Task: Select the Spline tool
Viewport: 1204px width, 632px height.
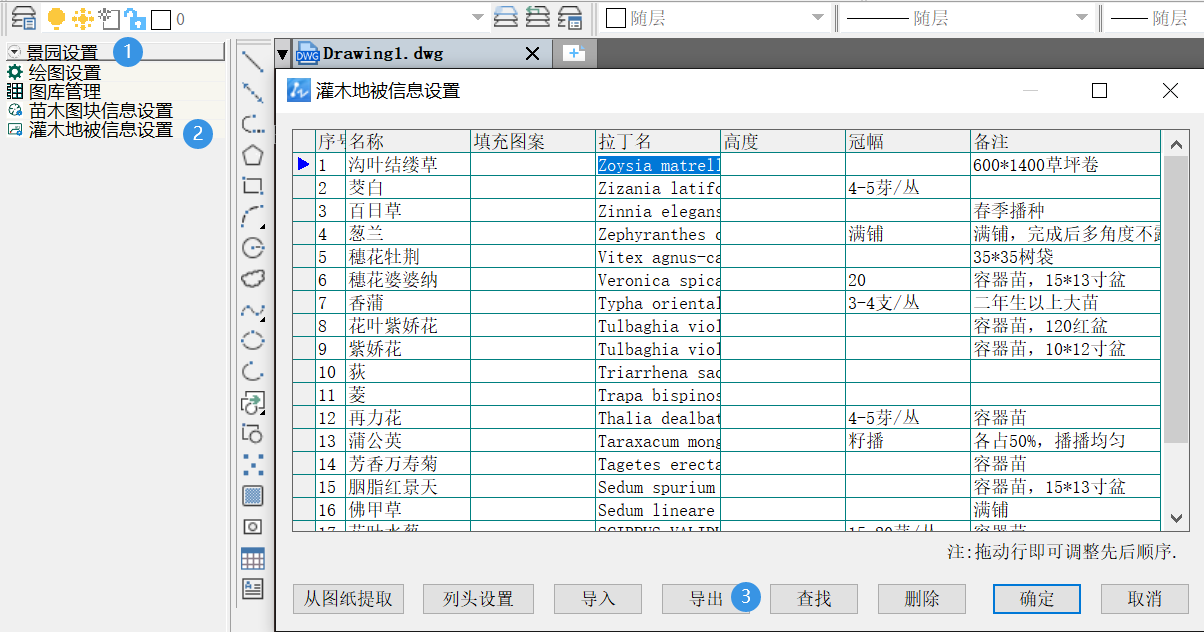Action: tap(253, 310)
